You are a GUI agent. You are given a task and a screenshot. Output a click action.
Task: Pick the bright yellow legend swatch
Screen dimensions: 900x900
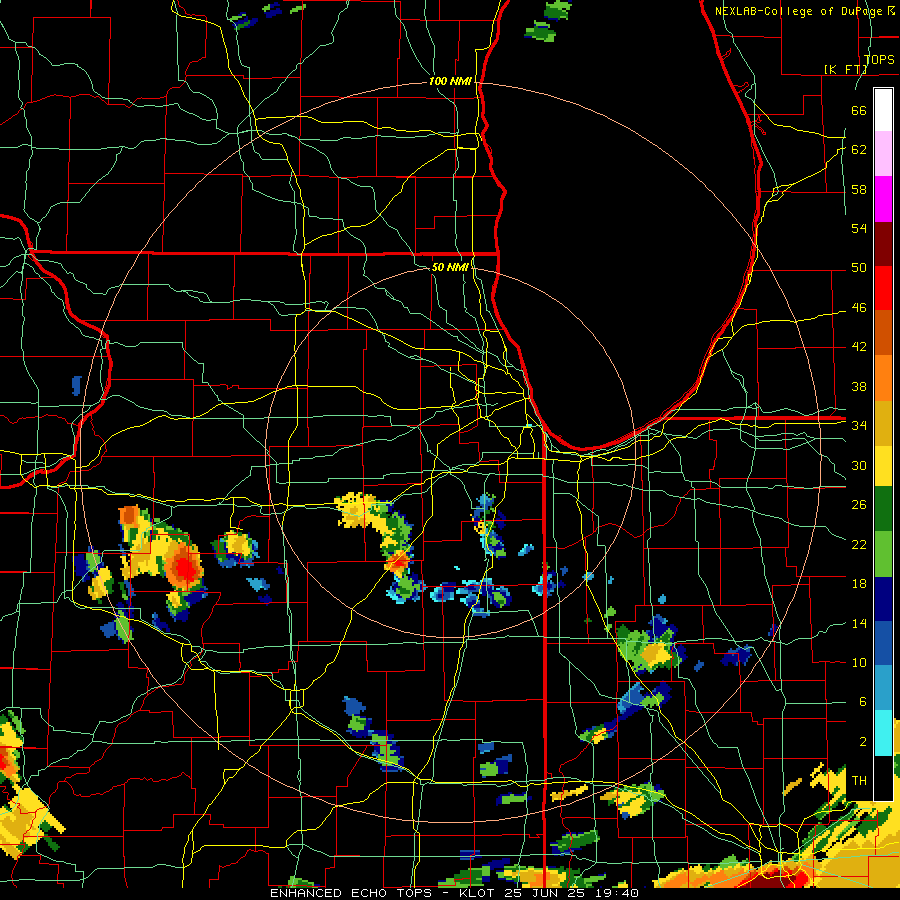883,465
